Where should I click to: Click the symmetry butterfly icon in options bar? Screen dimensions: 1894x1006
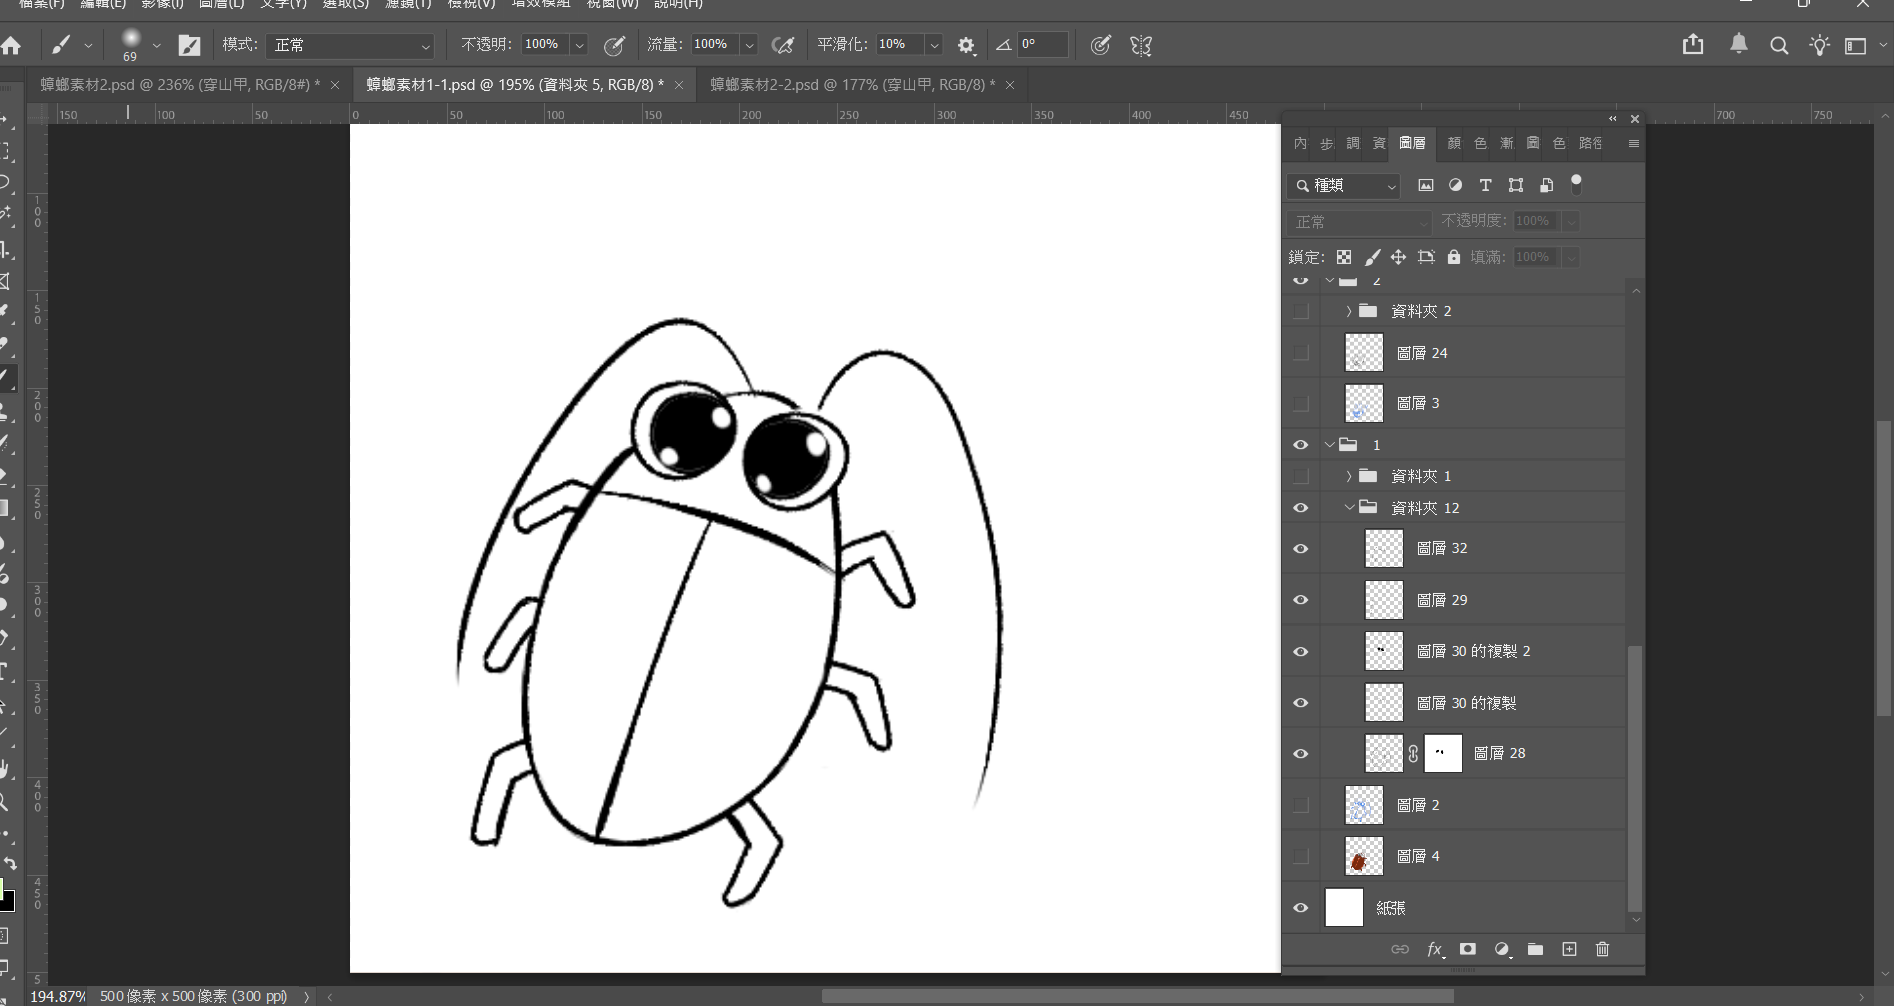click(1141, 45)
